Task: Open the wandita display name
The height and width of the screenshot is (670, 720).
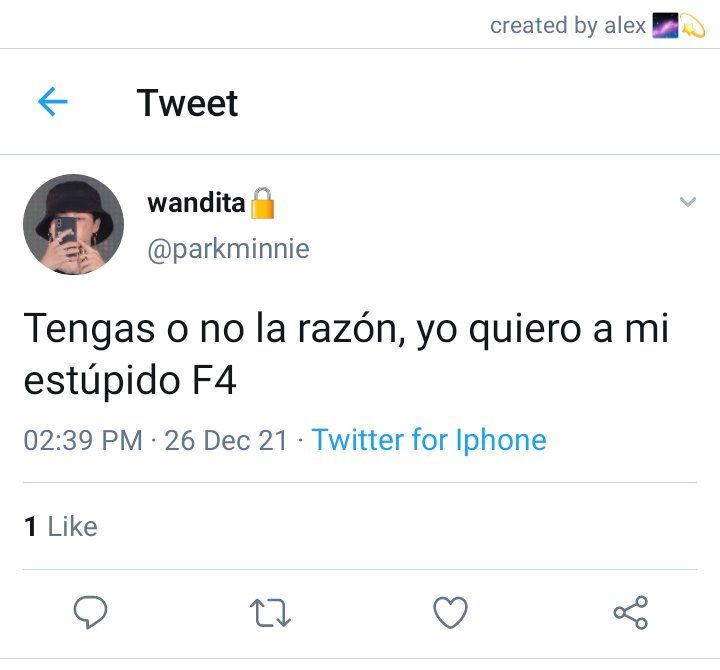Action: [x=196, y=203]
